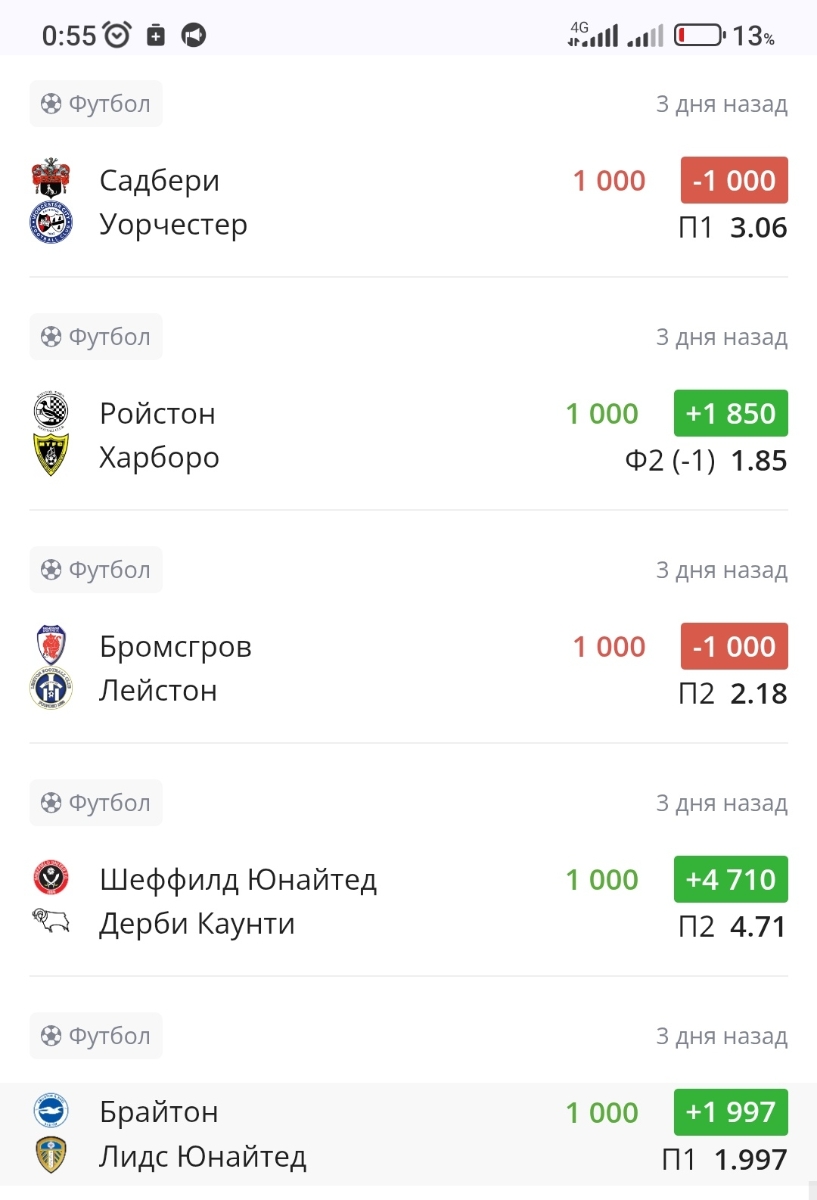Tap the green +1 997 winnings badge
This screenshot has height=1200, width=817.
(x=730, y=1112)
